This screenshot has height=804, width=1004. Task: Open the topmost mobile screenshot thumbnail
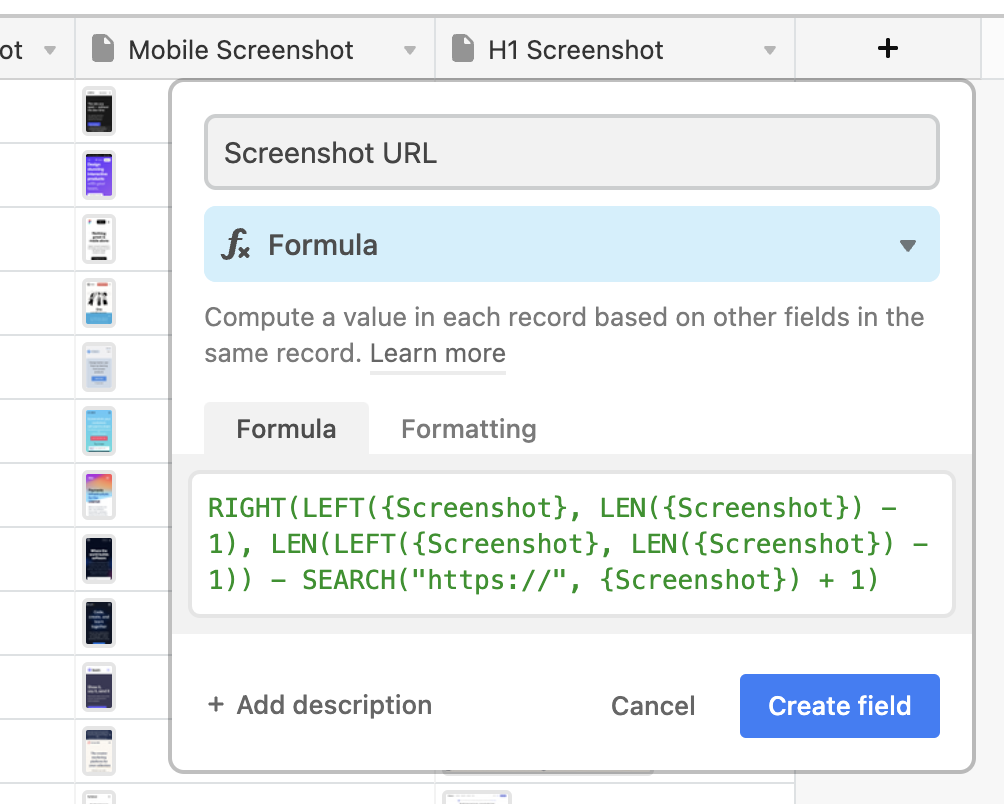(x=98, y=110)
